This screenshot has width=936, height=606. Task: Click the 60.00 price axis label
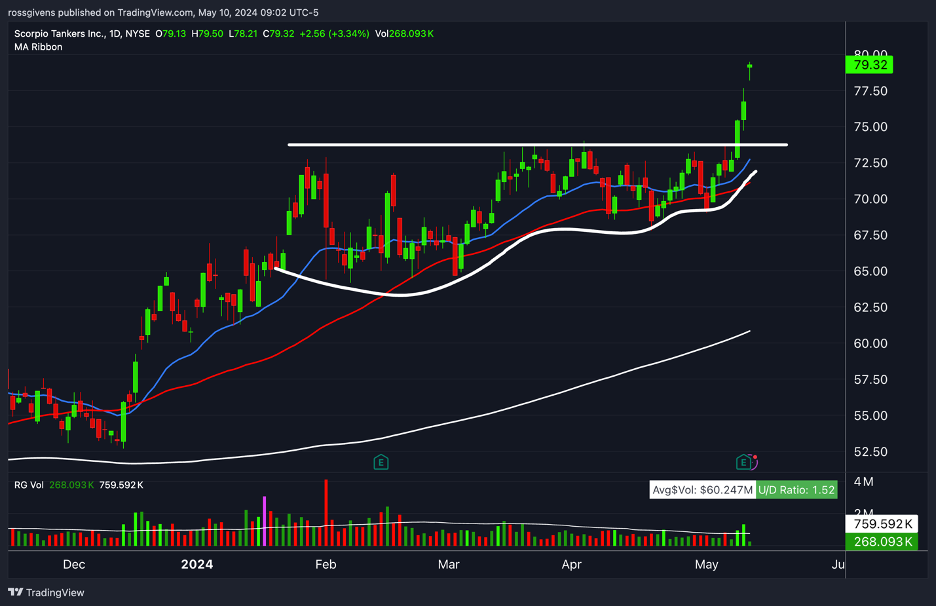click(x=870, y=343)
